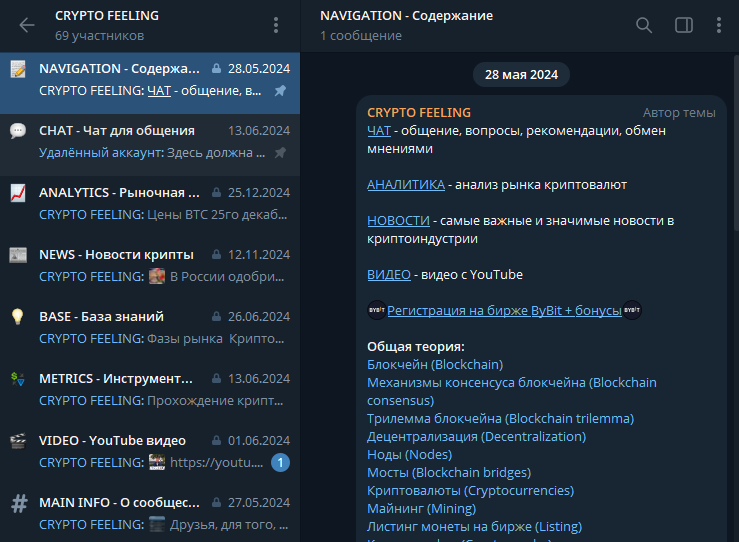
Task: Open the CRYPTO FEELING group three-dot menu
Action: pyautogui.click(x=276, y=25)
